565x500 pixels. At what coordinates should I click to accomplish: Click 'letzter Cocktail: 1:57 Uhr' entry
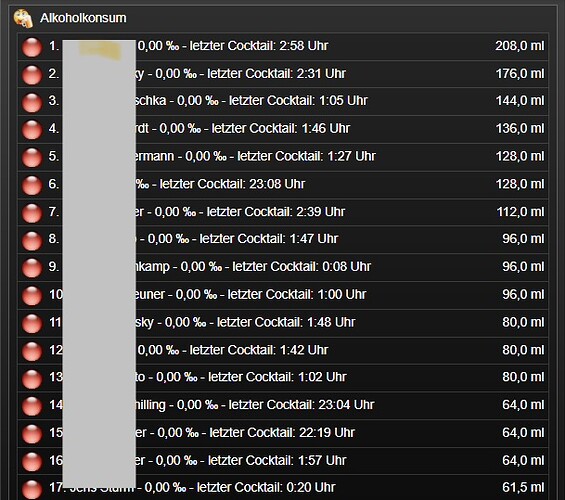[x=277, y=460]
